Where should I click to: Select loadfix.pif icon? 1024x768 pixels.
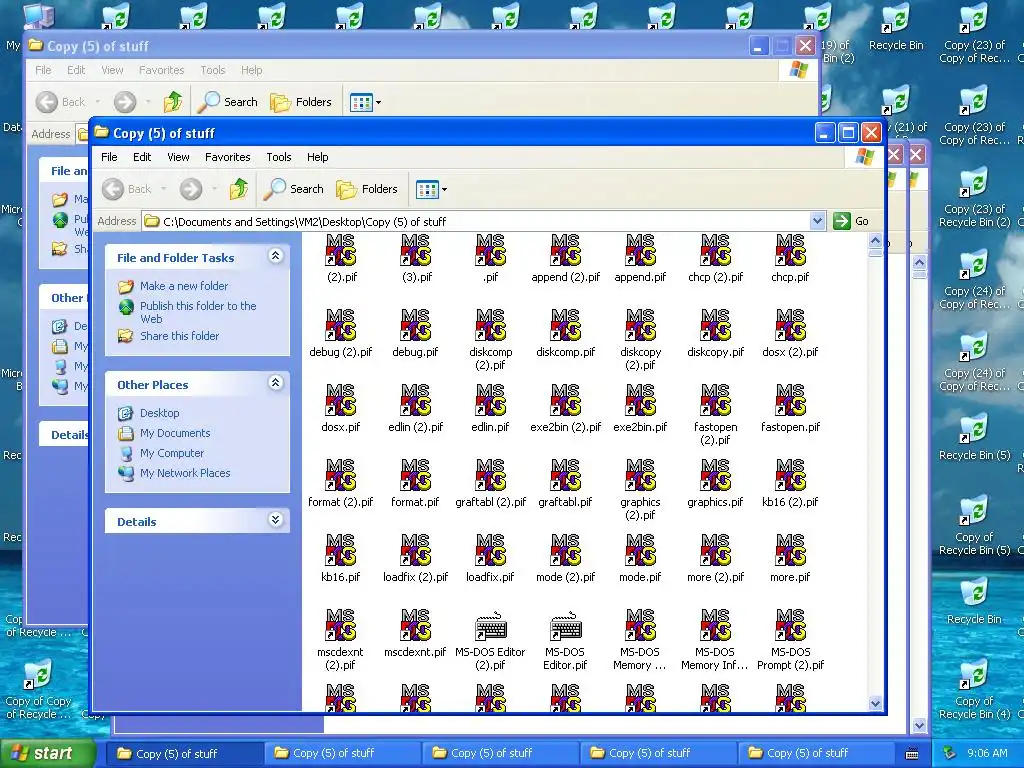(490, 551)
